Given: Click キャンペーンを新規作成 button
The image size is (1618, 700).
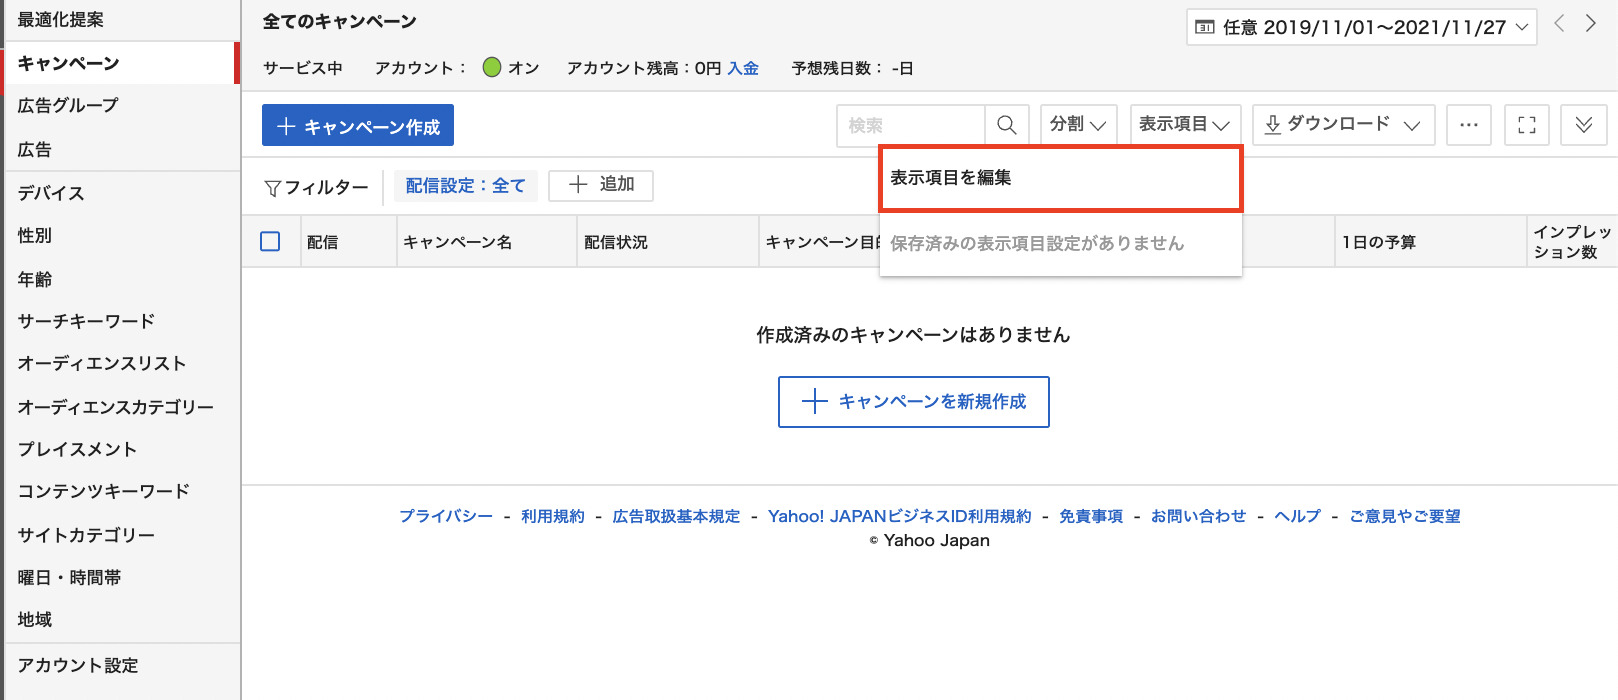Looking at the screenshot, I should 914,402.
